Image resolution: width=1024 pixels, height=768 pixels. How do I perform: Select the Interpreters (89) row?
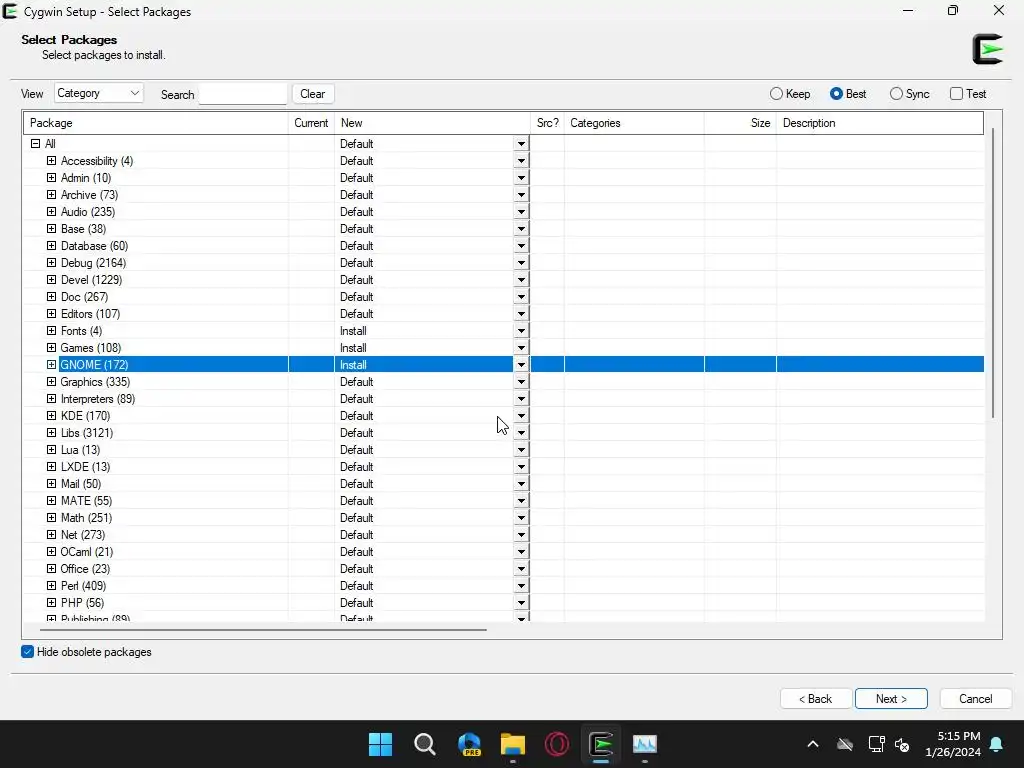tap(504, 399)
